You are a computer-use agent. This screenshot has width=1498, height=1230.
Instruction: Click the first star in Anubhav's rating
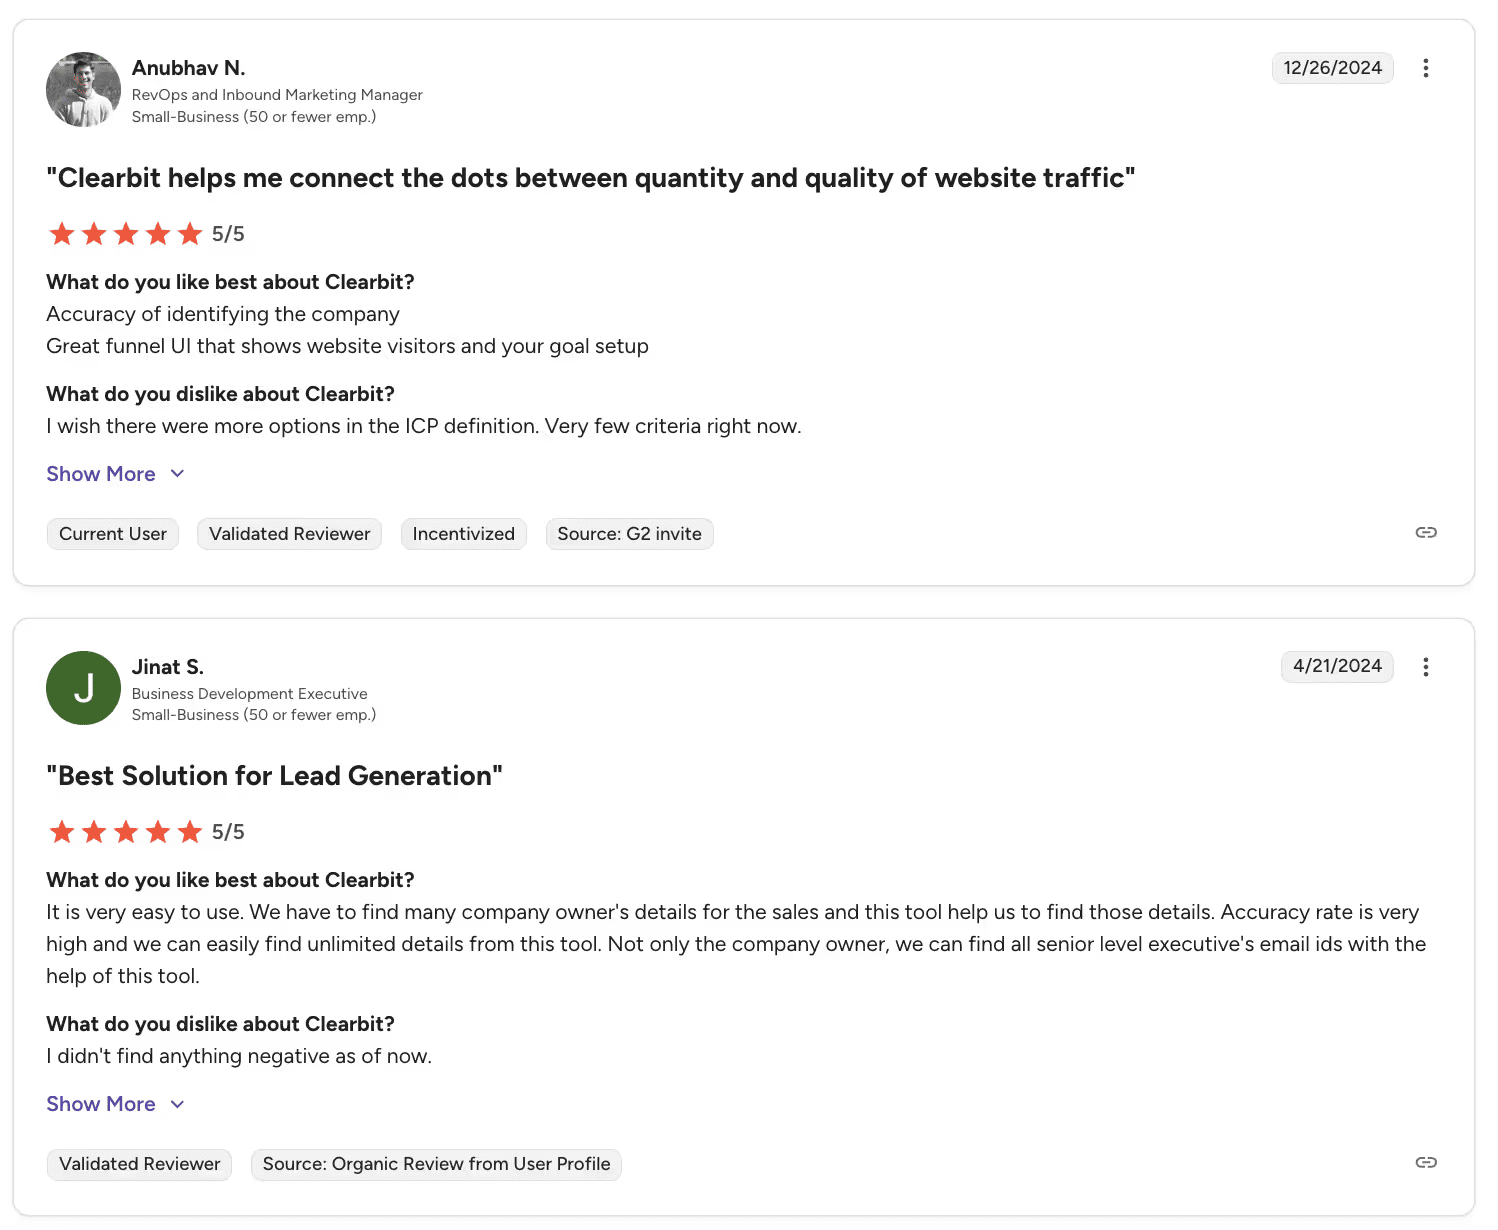[x=61, y=233]
